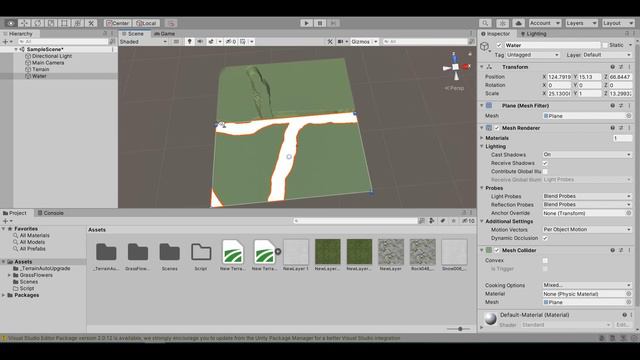Select the Project tab

click(15, 213)
